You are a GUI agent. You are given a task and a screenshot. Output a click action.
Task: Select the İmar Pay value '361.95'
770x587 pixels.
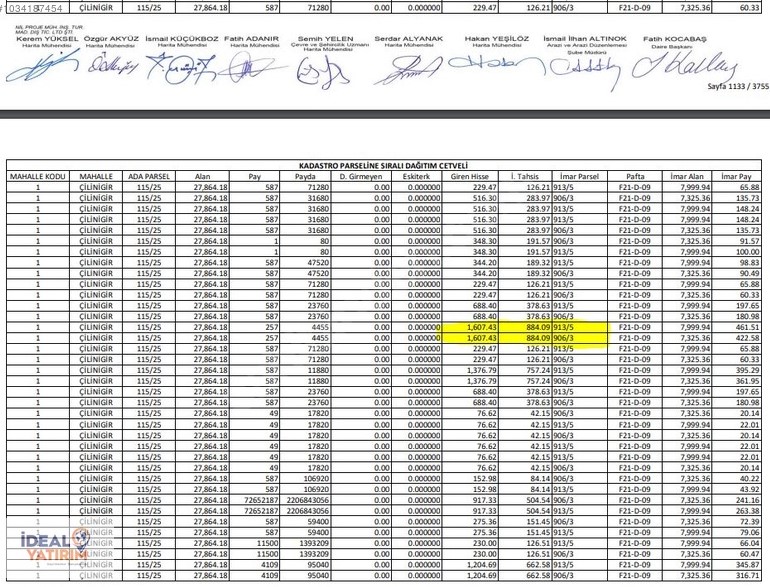748,381
